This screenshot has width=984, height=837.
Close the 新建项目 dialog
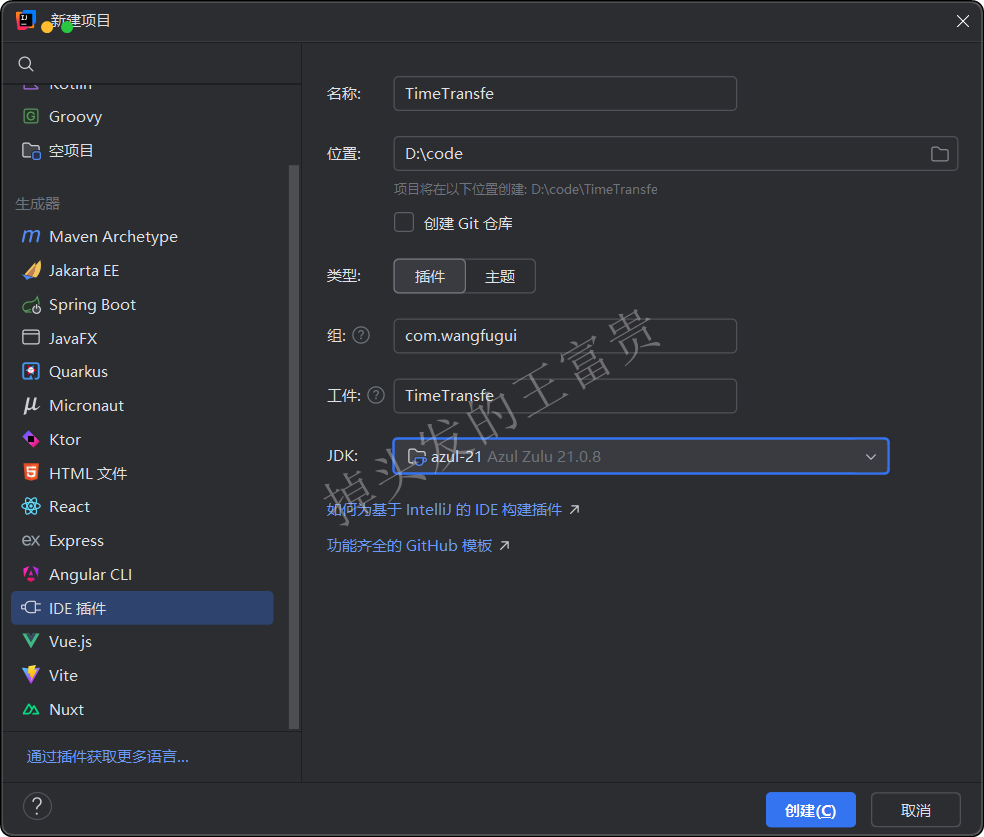click(962, 21)
